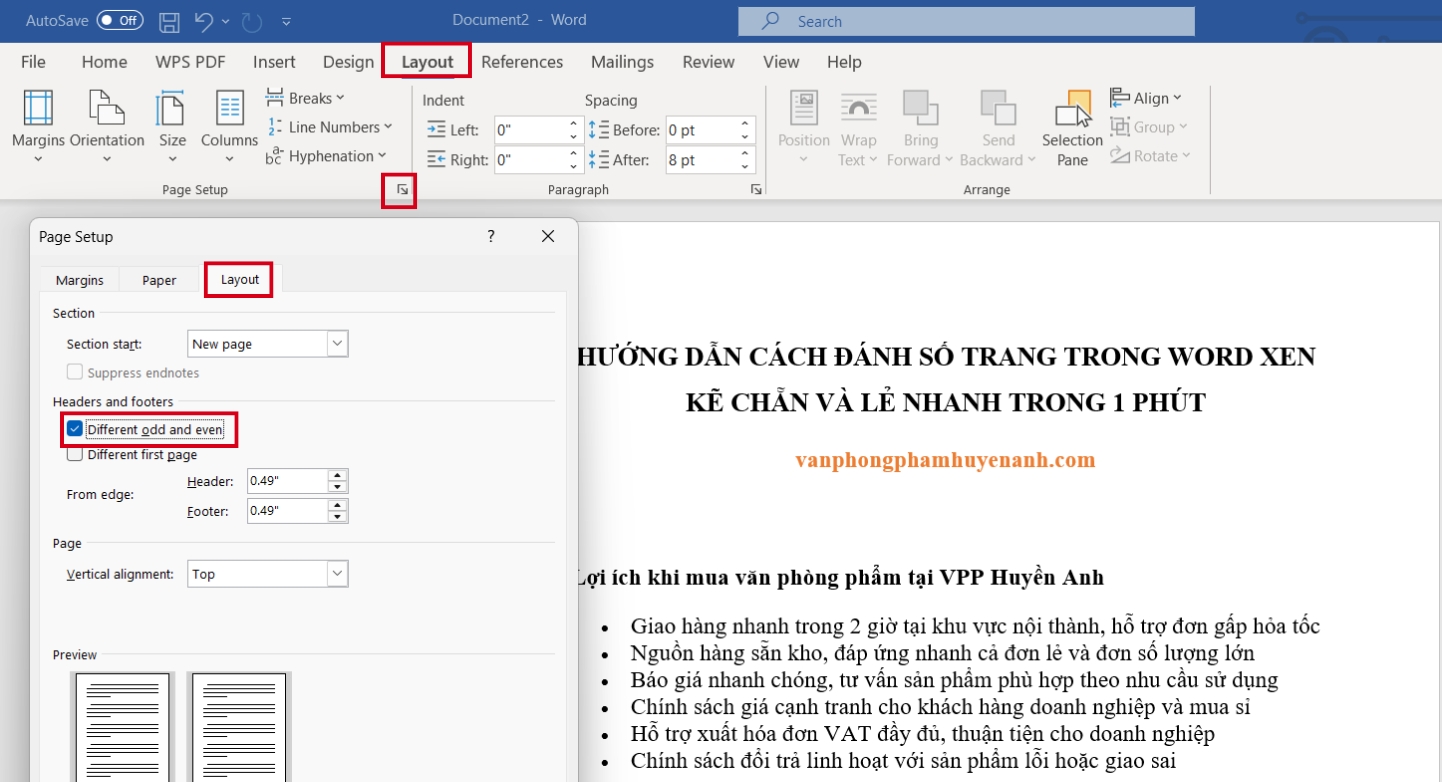This screenshot has height=782, width=1442.
Task: Switch to the Review tab
Action: [x=708, y=62]
